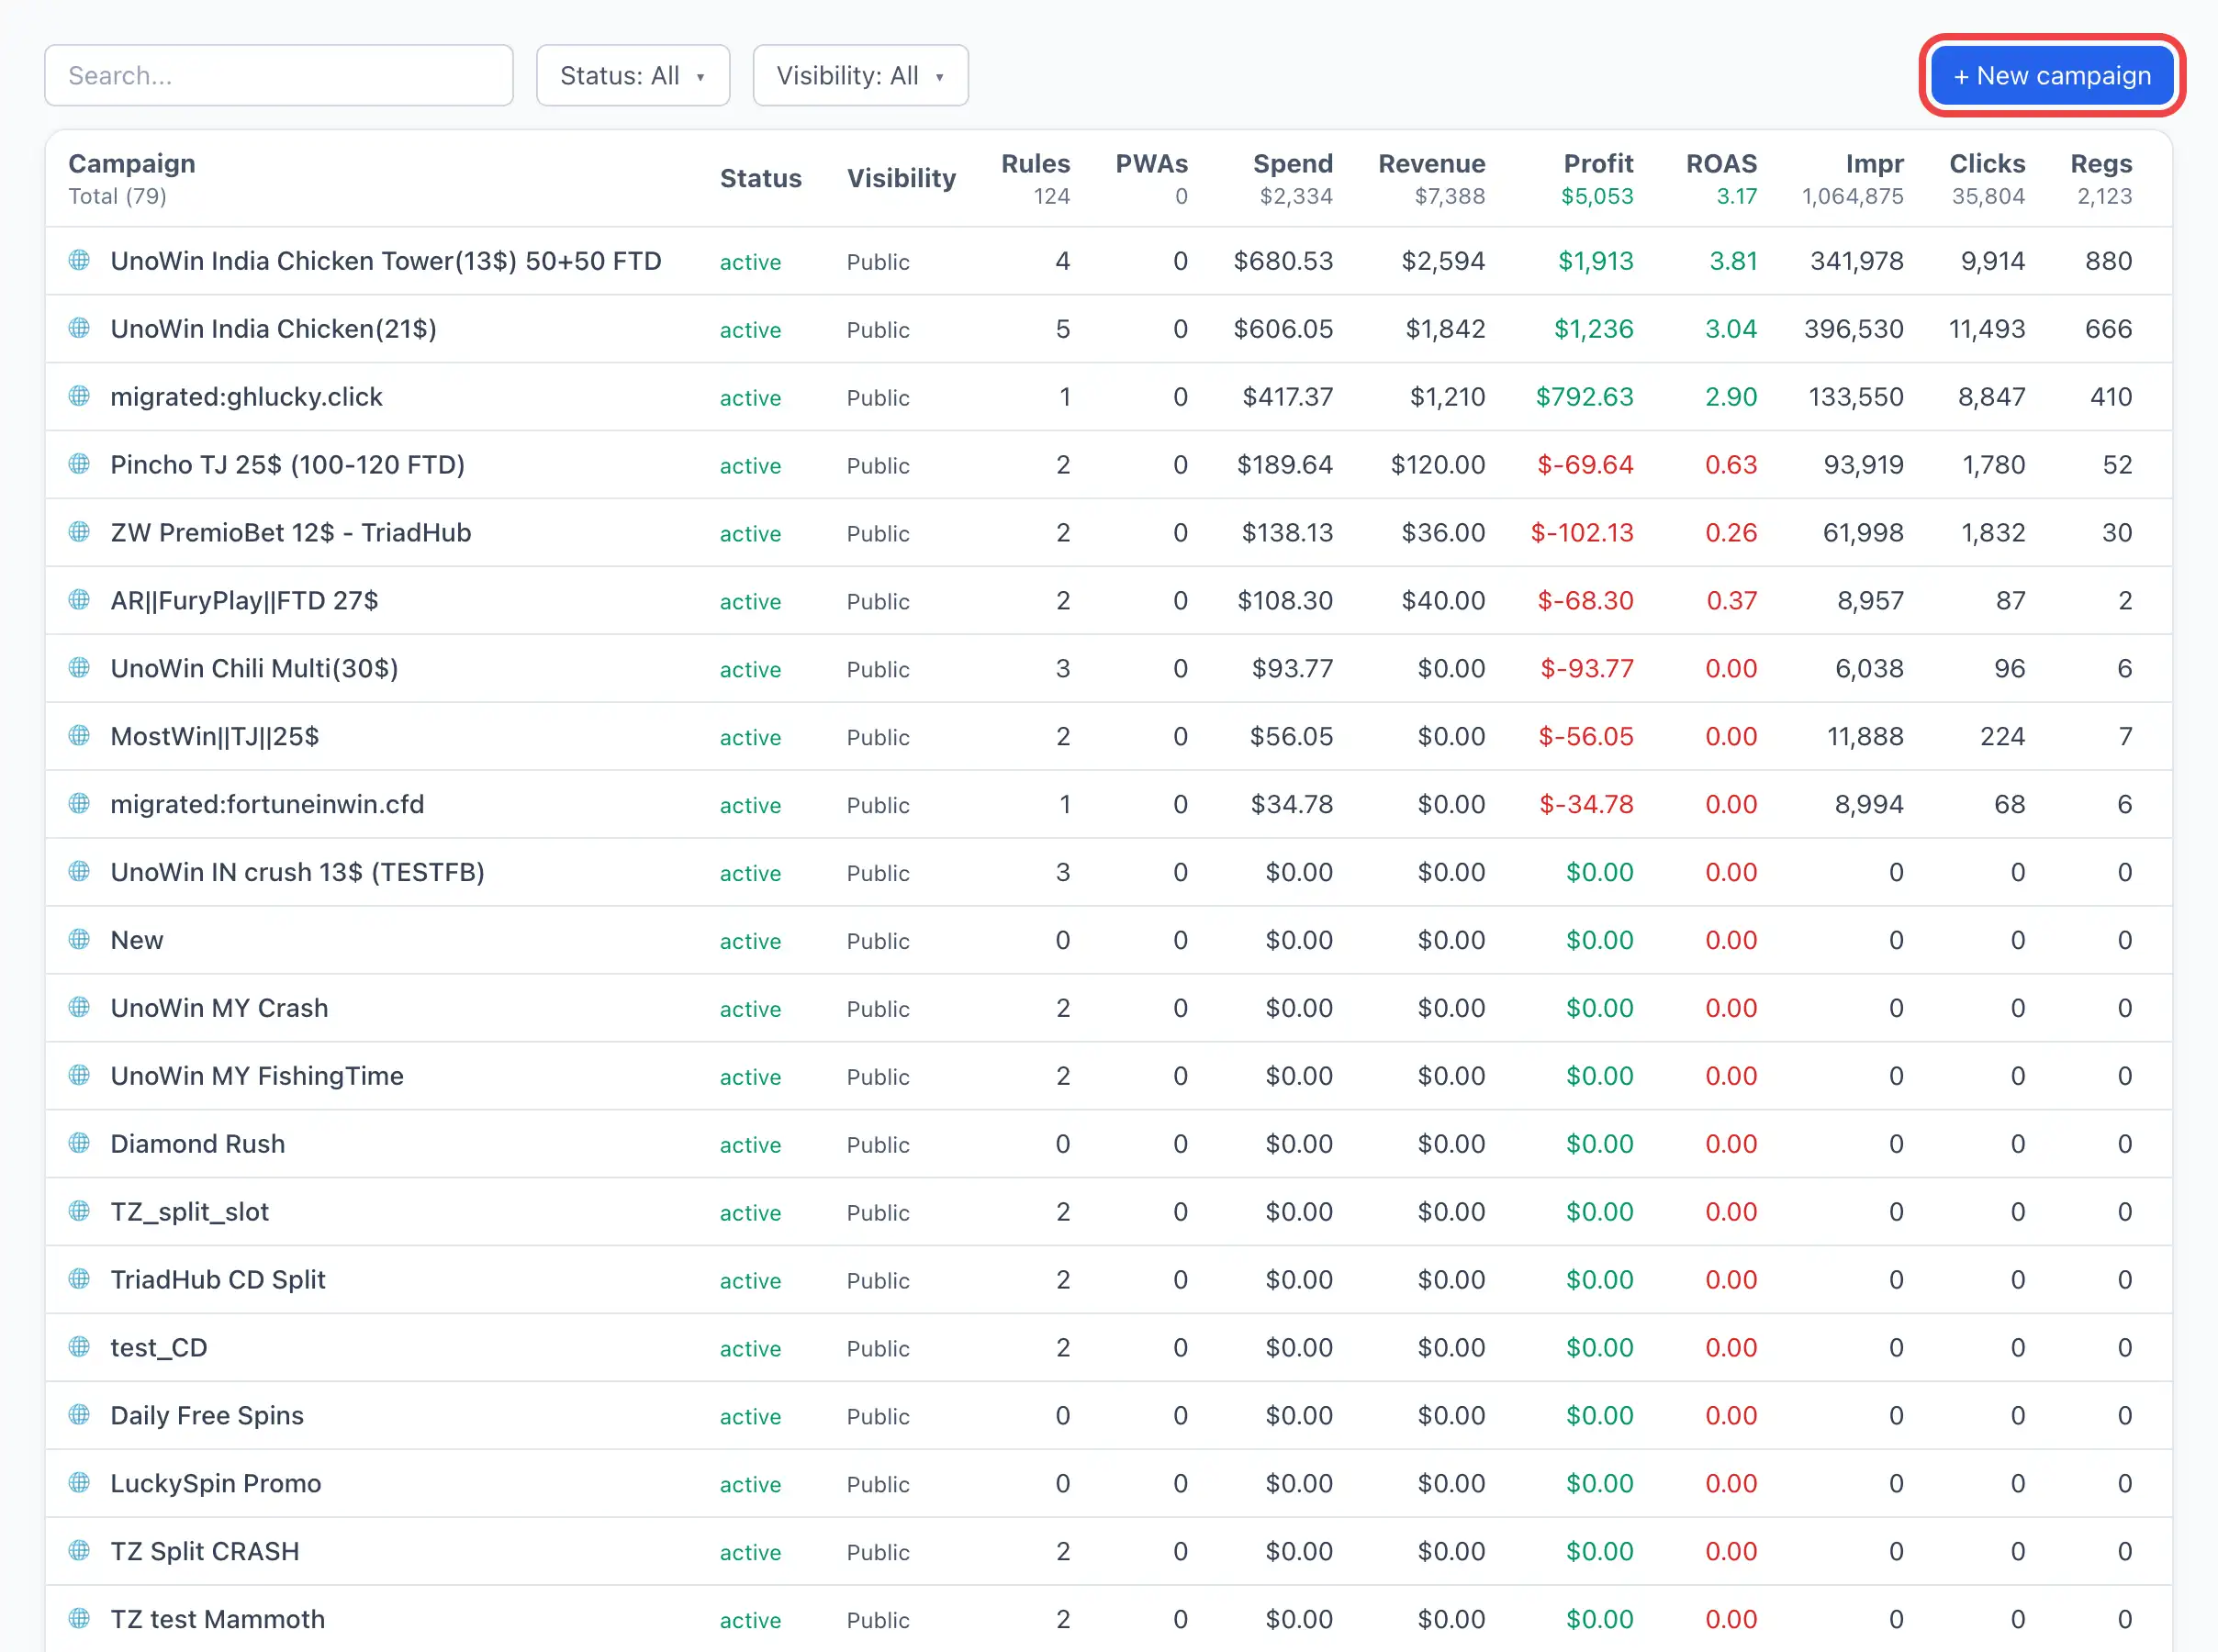Click globe icon beside ZW PremioBet 12$ - TriadHub
The width and height of the screenshot is (2218, 1652).
(79, 532)
